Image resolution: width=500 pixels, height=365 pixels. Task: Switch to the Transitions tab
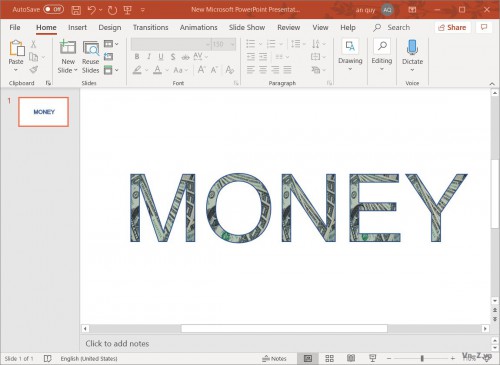pos(150,28)
